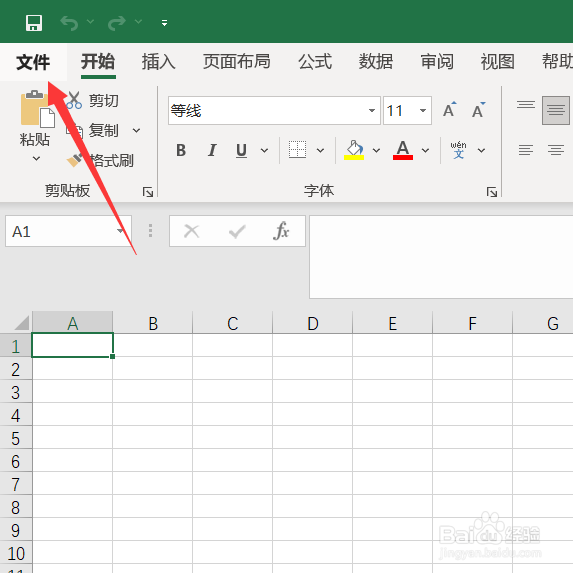The image size is (573, 573).
Task: Switch to the 数据 (Data) tab
Action: pos(376,61)
